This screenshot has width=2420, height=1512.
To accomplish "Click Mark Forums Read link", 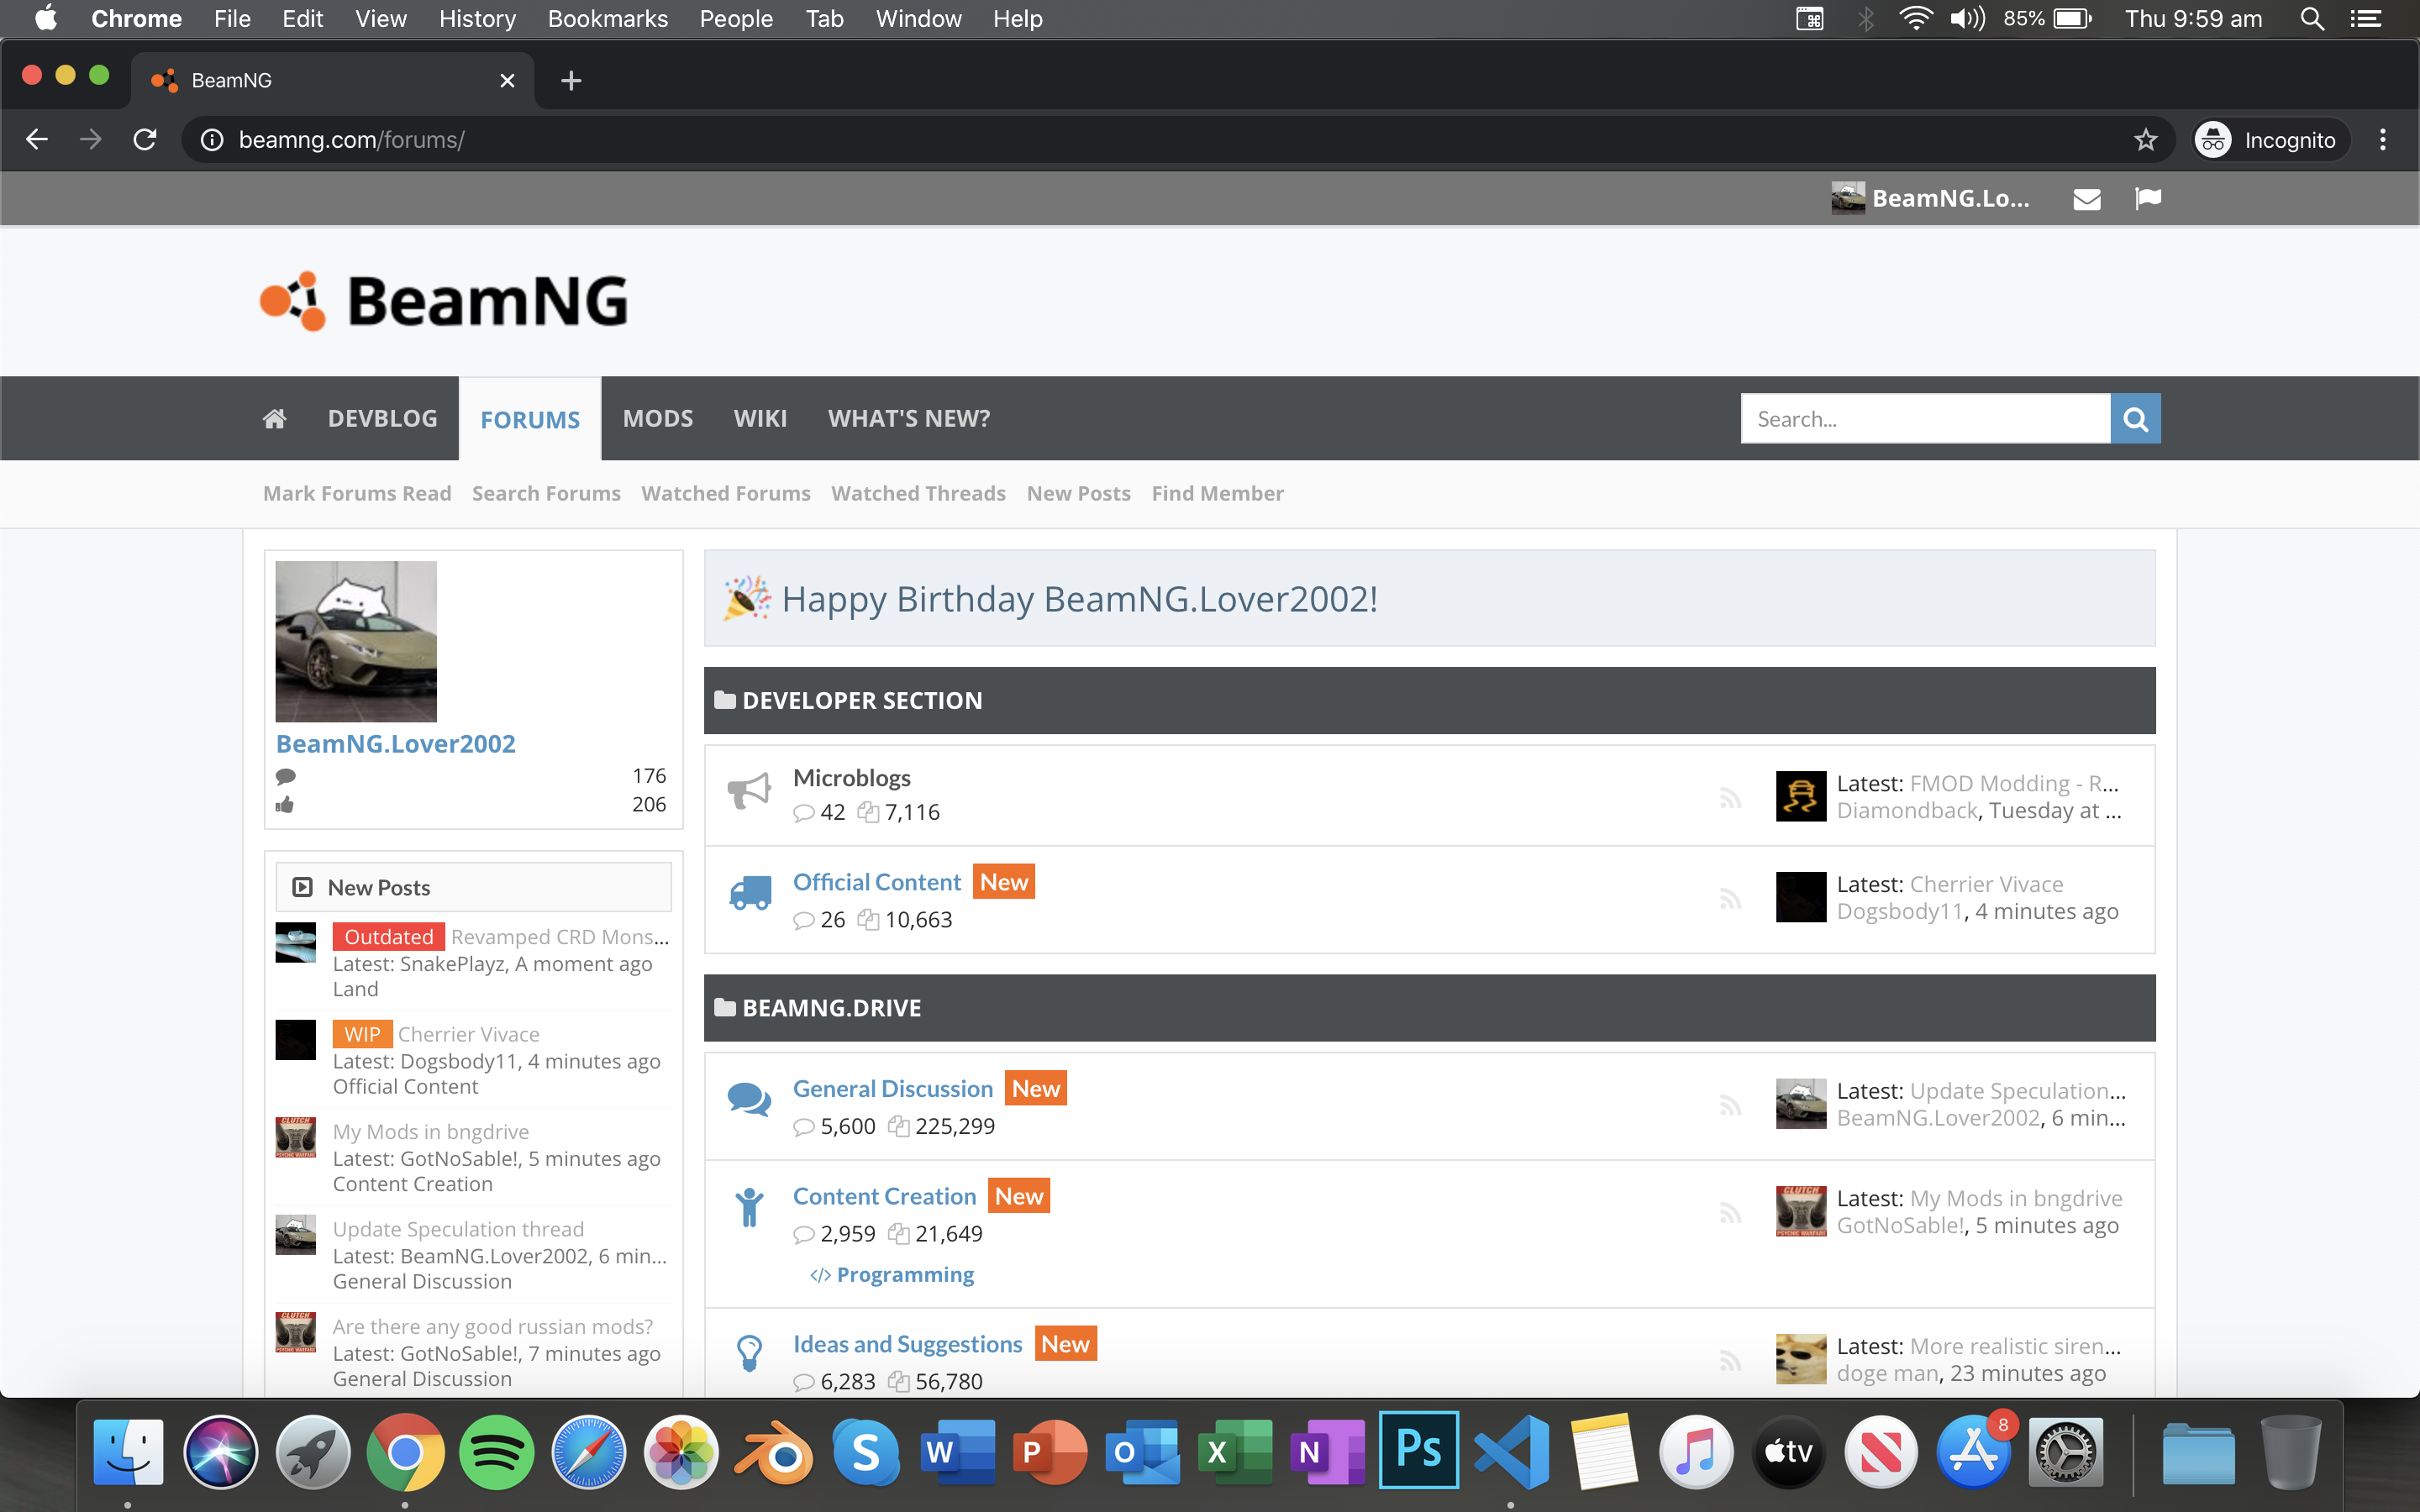I will click(x=357, y=493).
